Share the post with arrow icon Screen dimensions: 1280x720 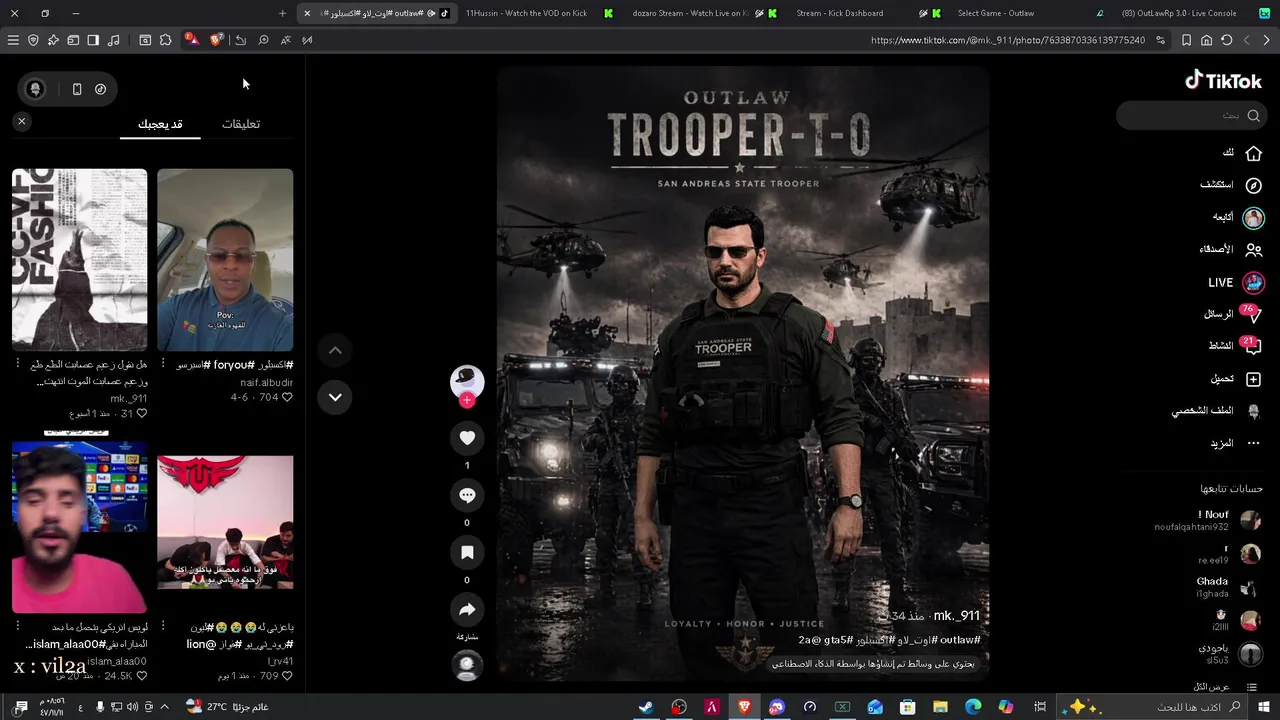click(x=467, y=610)
